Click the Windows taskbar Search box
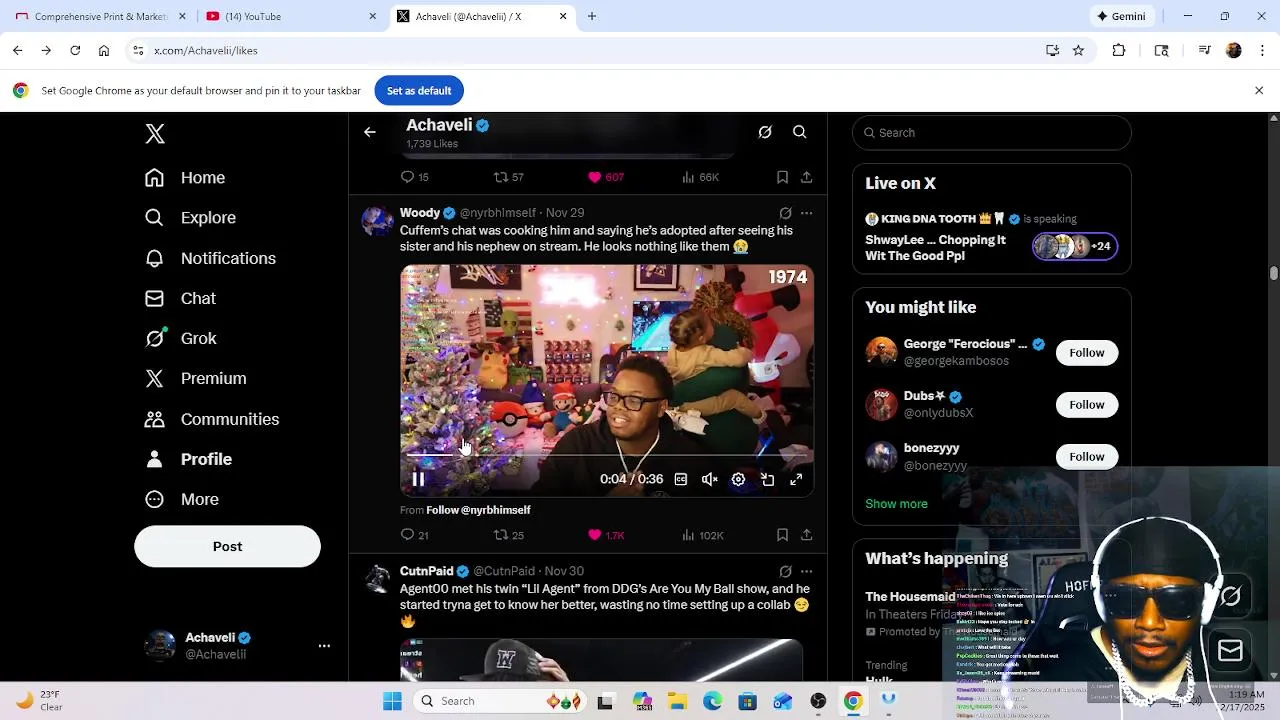Image resolution: width=1280 pixels, height=720 pixels. click(x=500, y=701)
